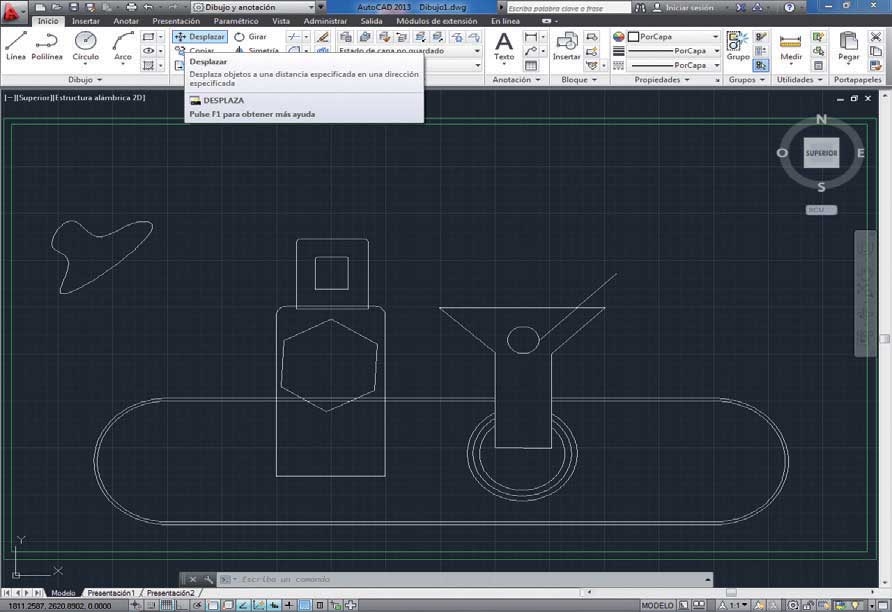The image size is (892, 612).
Task: Open the PorCapa color dropdown
Action: (672, 36)
